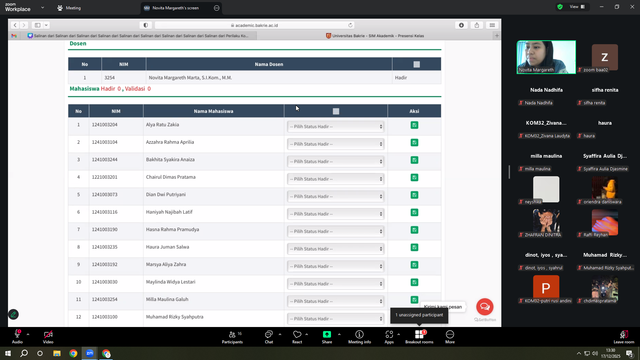The image size is (640, 360).
Task: Open status dropdown for Bakhita Syakira Anaiza
Action: 336,162
